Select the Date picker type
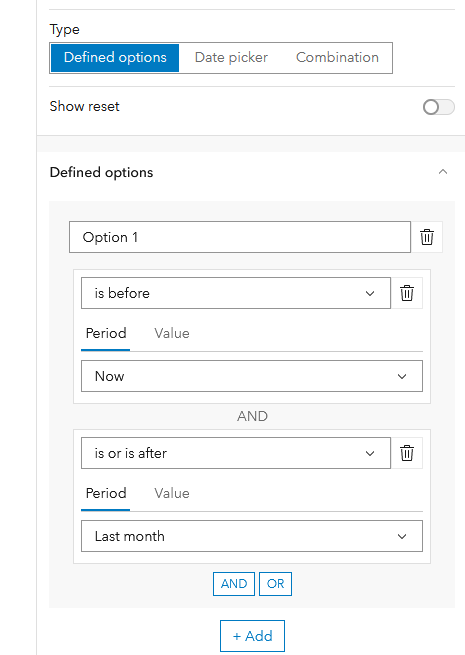The image size is (465, 655). coord(231,58)
